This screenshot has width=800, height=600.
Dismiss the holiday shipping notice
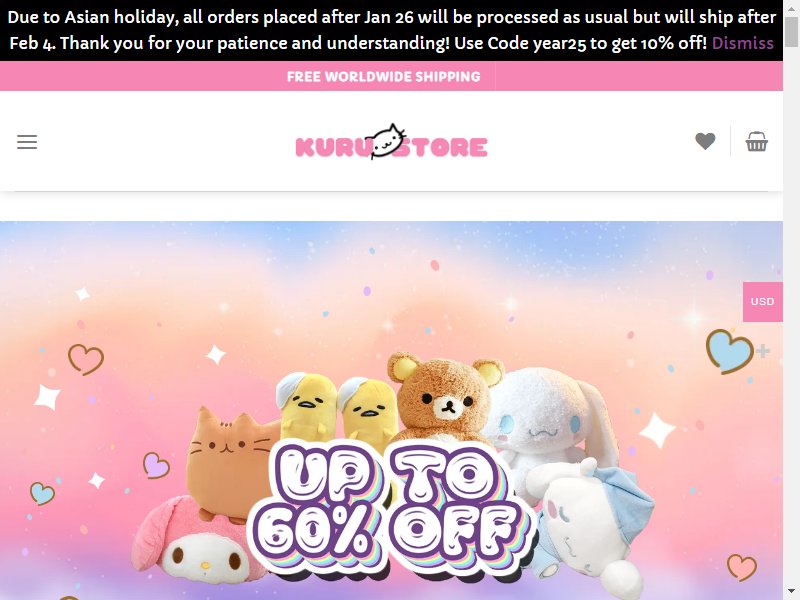tap(742, 43)
